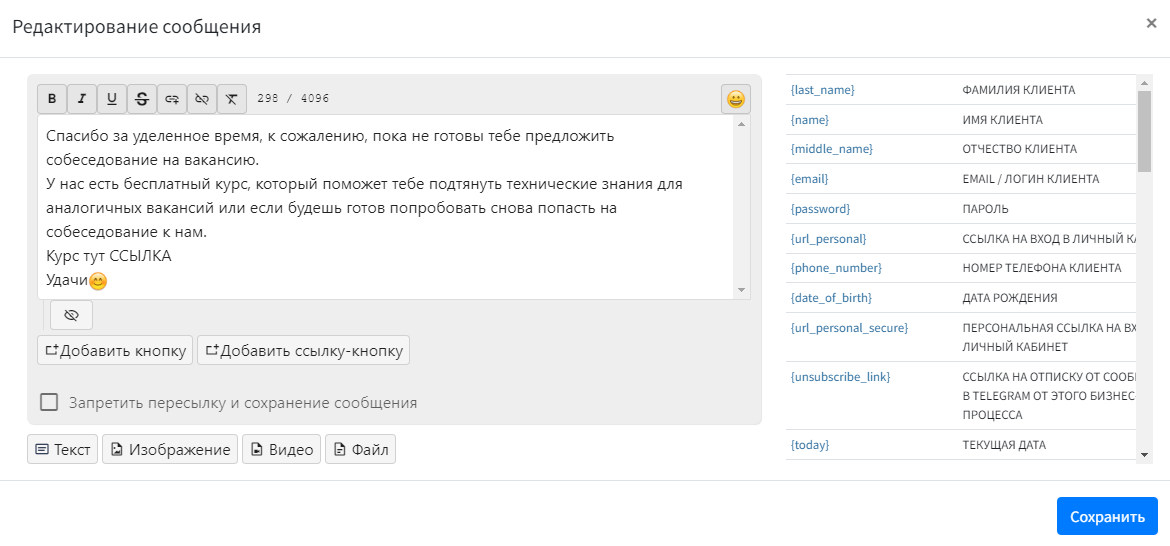The height and width of the screenshot is (546, 1170).
Task: Click the variables list scrollbar
Action: (x=1144, y=130)
